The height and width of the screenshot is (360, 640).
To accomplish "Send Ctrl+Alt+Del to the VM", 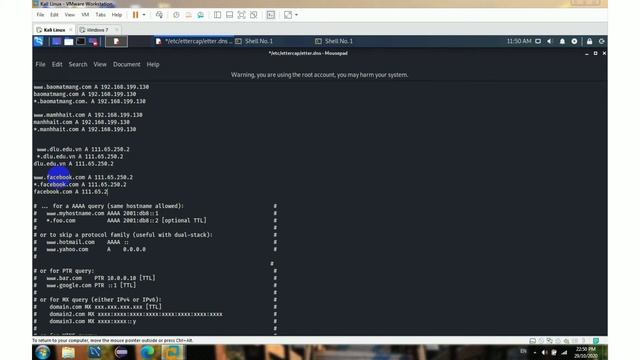I will 159,15.
